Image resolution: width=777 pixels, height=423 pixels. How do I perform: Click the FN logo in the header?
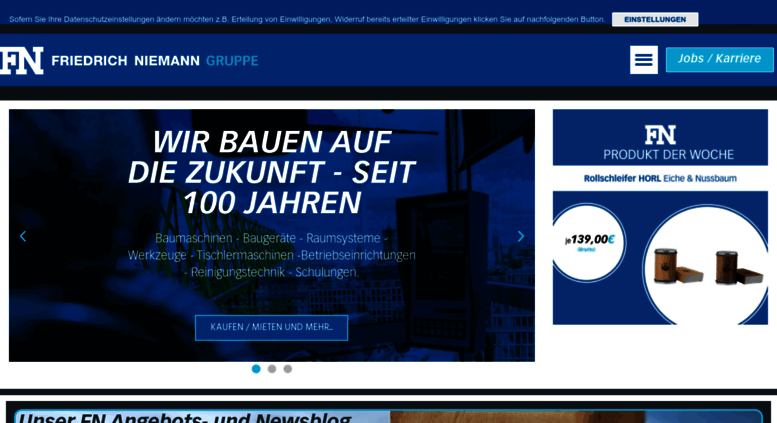click(x=22, y=60)
